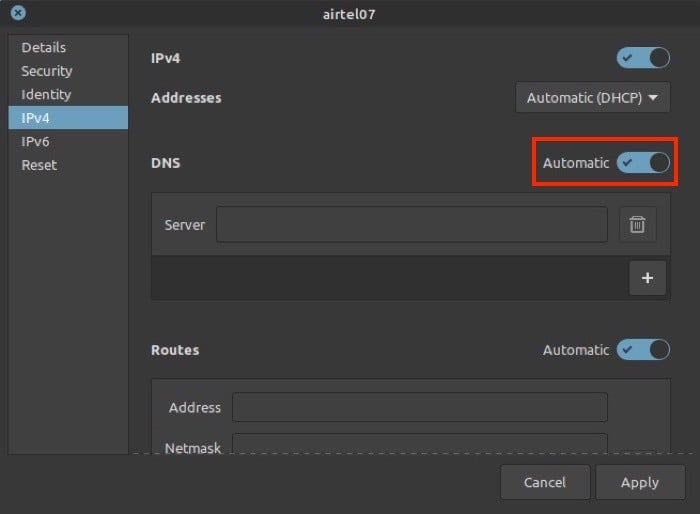Disable the DNS Automatic switch

pos(643,163)
